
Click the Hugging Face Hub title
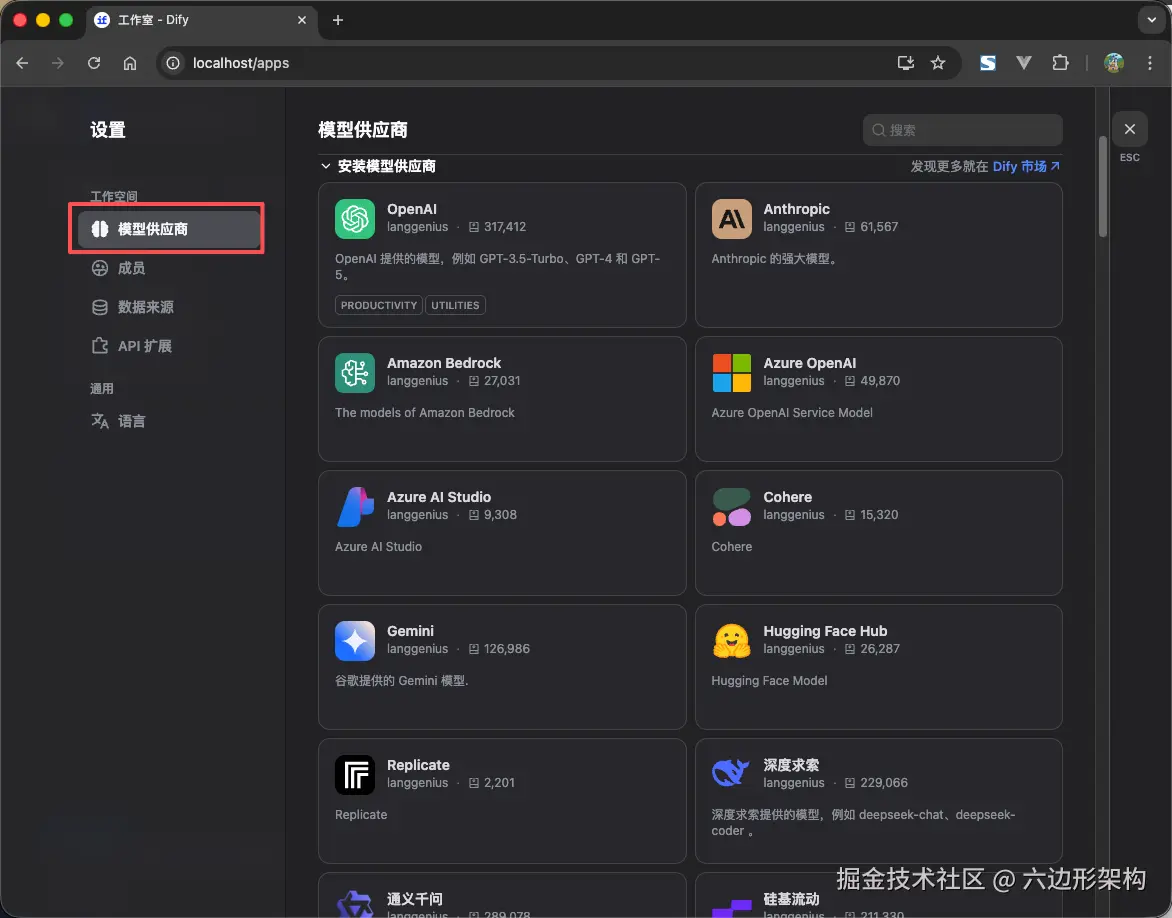coord(825,631)
